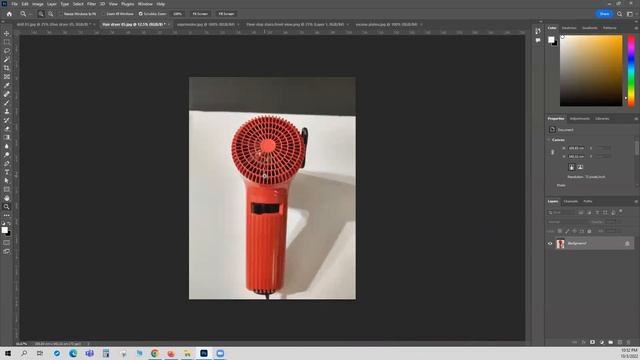Unlock the Background layer lock icon
The width and height of the screenshot is (640, 360).
[627, 244]
